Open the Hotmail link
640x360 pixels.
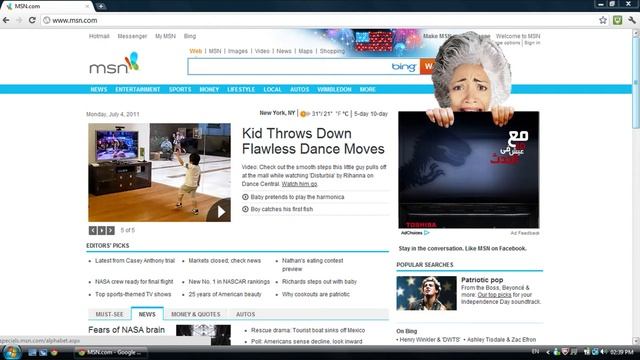[x=99, y=36]
